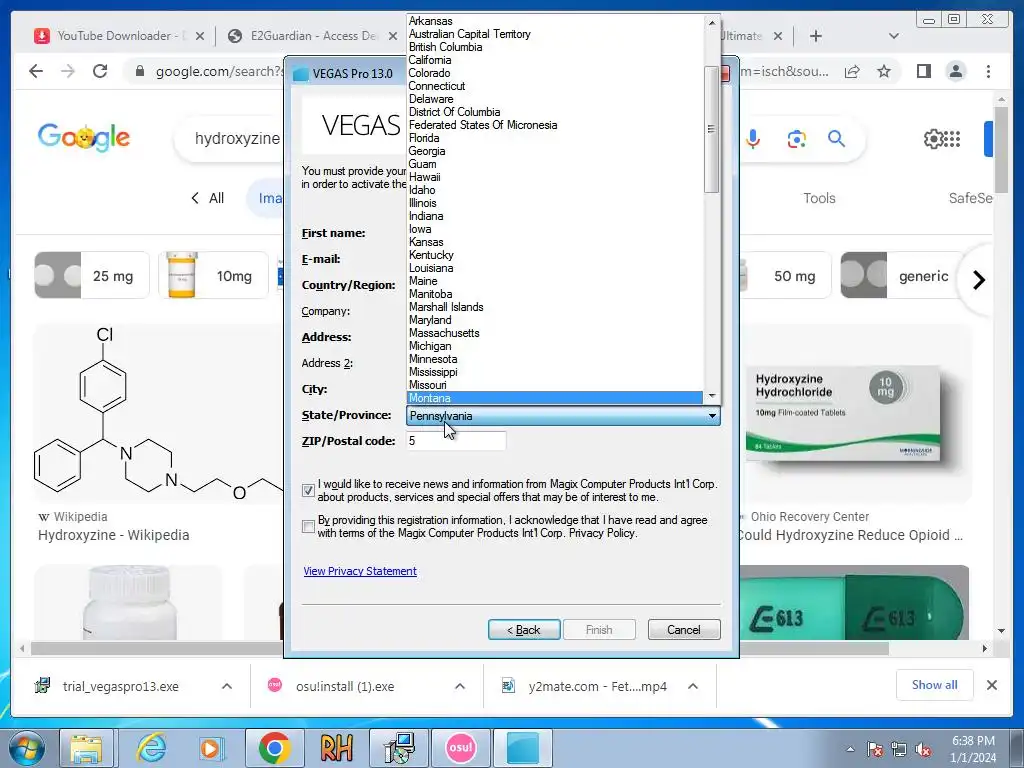The image size is (1024, 768).
Task: Click Google Lens image search icon
Action: pyautogui.click(x=796, y=139)
